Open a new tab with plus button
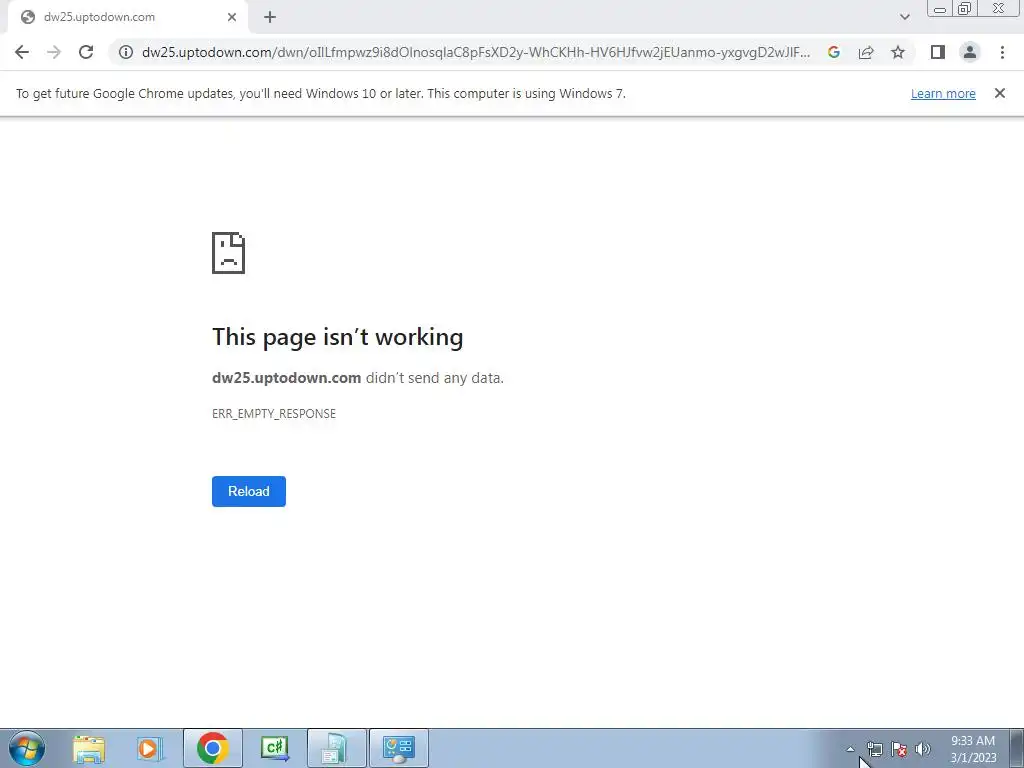The height and width of the screenshot is (768, 1024). 270,18
